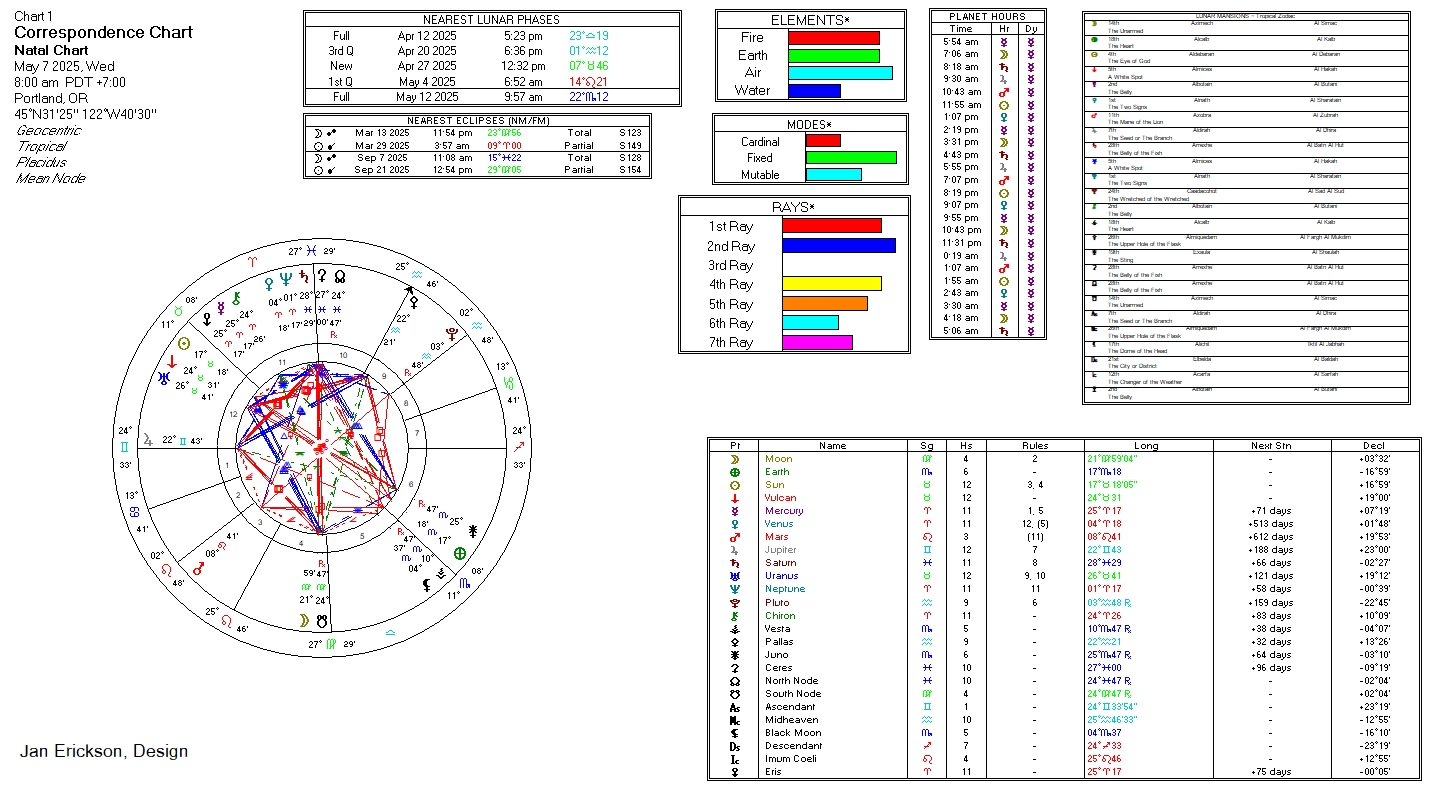Select the Jan Erickson, Design credit text

[103, 751]
